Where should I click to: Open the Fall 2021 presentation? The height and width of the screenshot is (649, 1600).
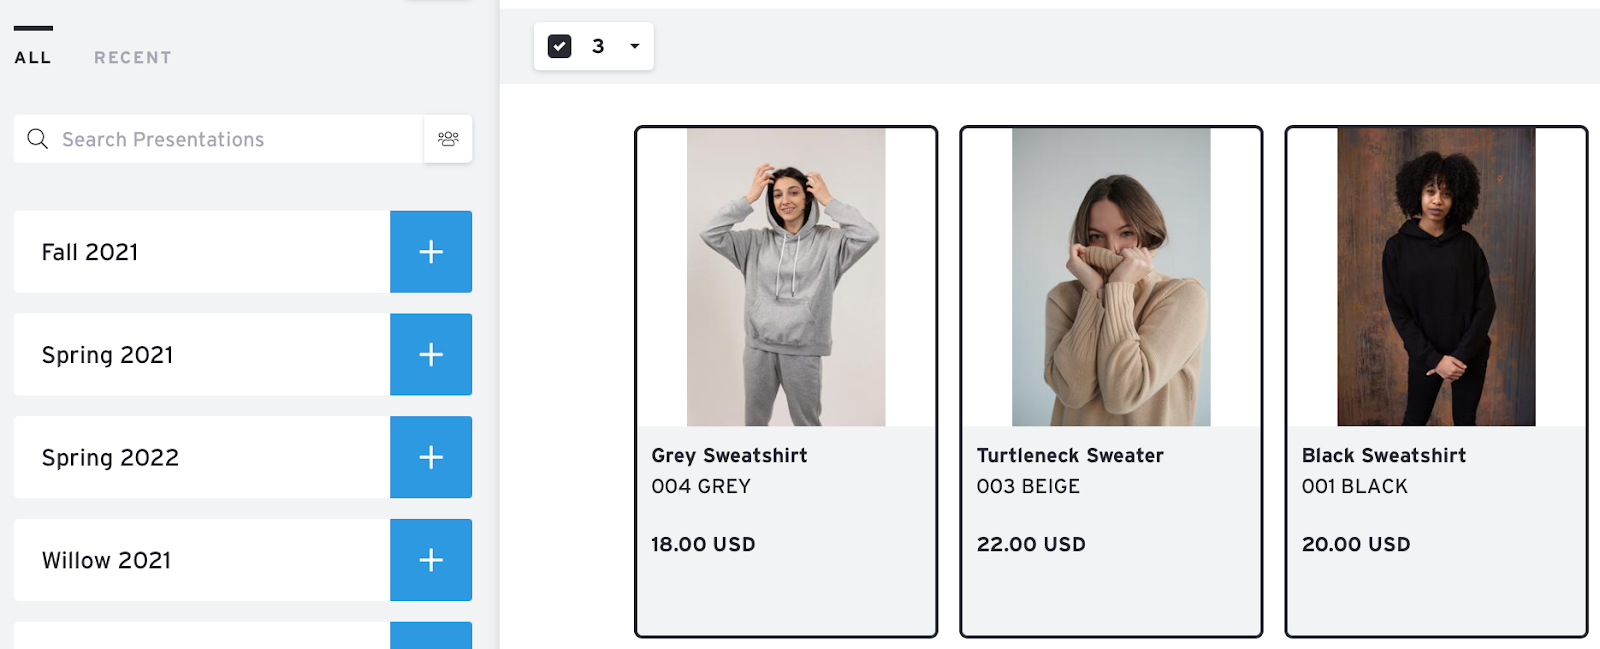point(200,252)
